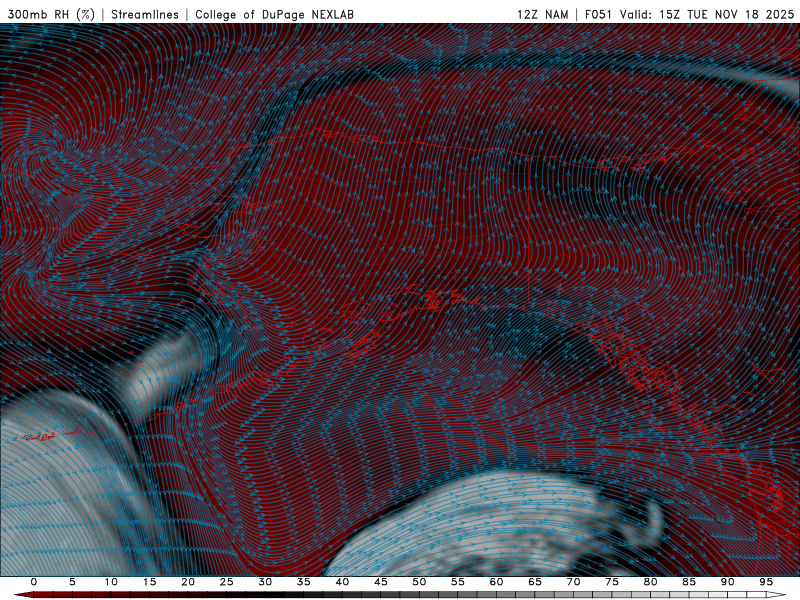
Task: Select the "12Z NAM" model run label
Action: tap(542, 14)
